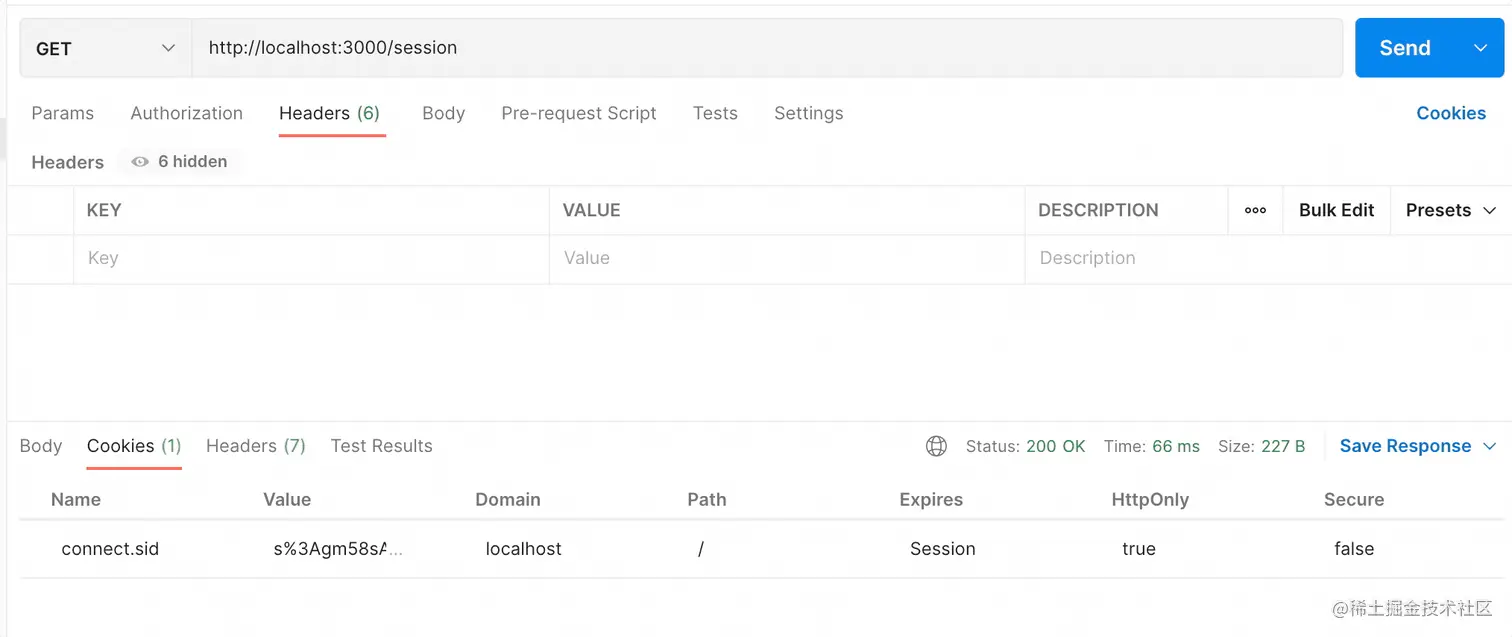Switch to the Params tab

pos(62,113)
